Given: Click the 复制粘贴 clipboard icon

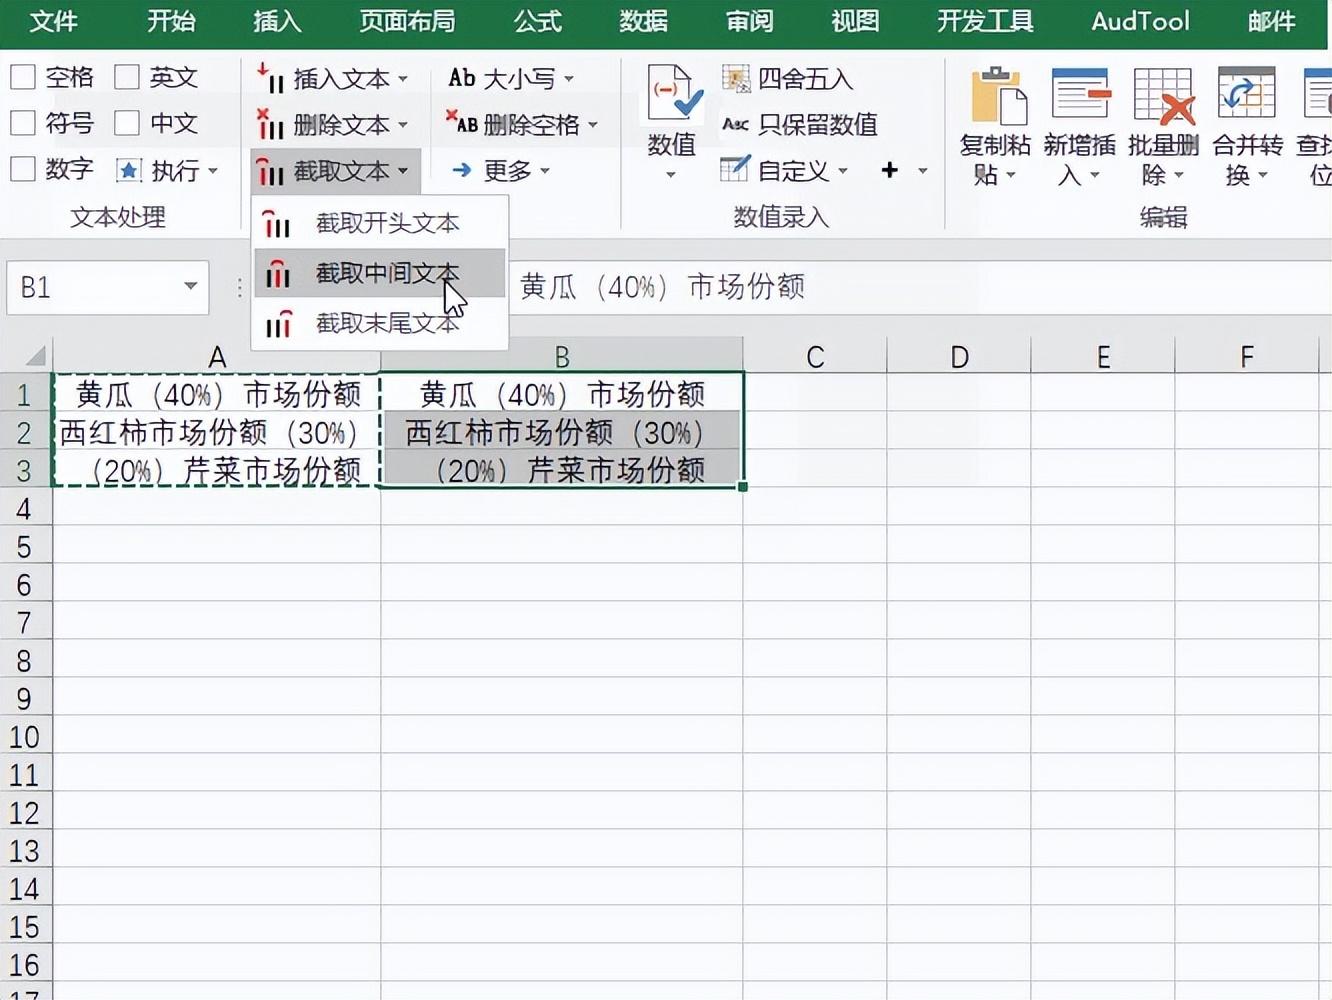Looking at the screenshot, I should pyautogui.click(x=998, y=96).
